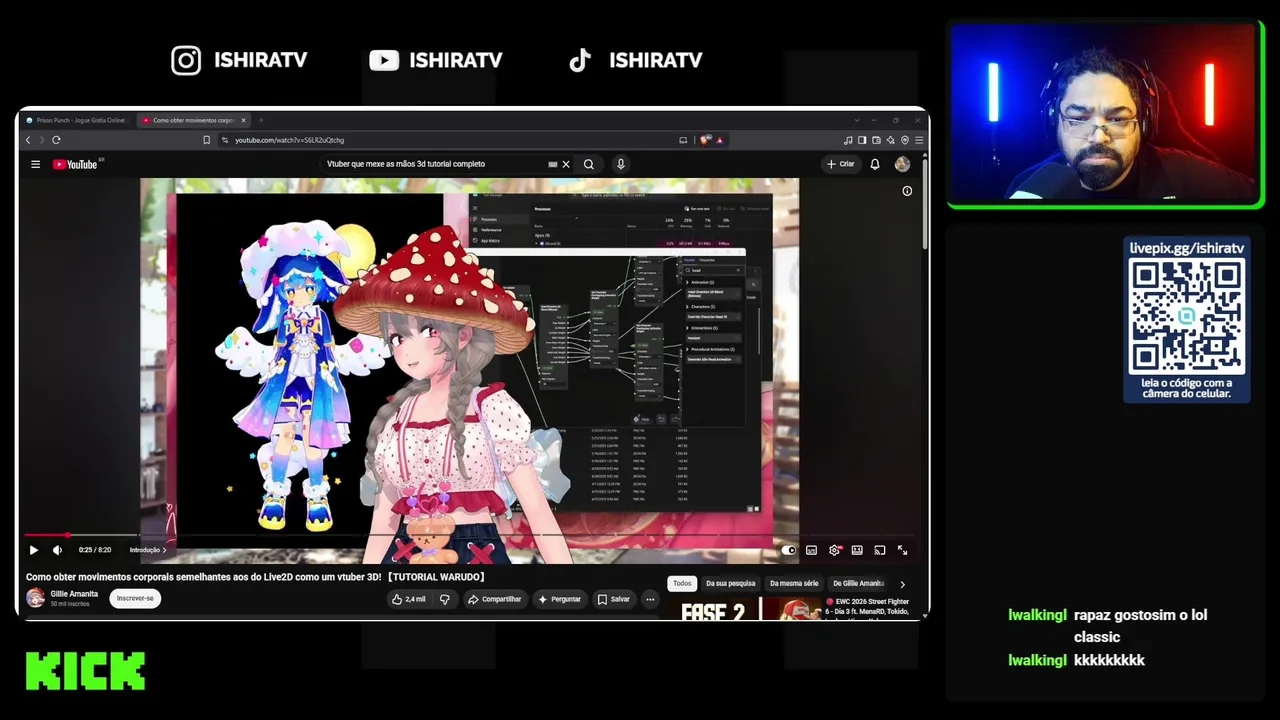Select the Todos filter chip

[x=682, y=583]
